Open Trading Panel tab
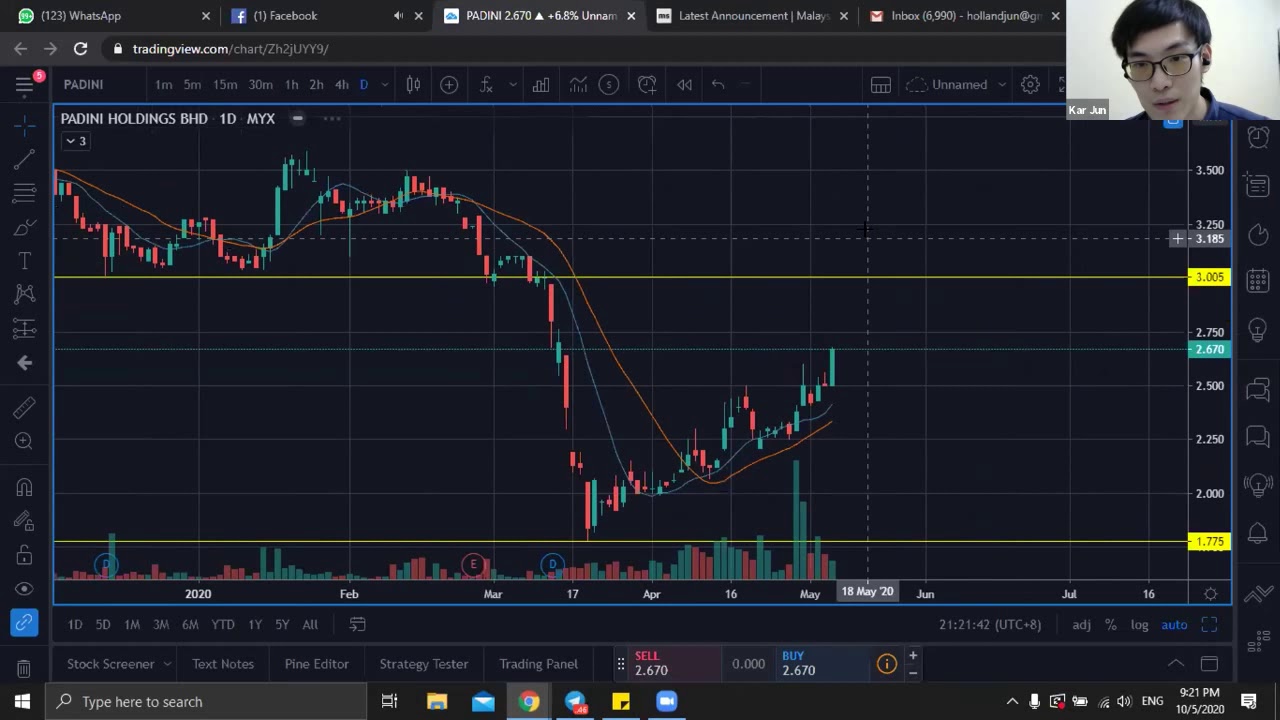This screenshot has width=1280, height=720. point(539,664)
